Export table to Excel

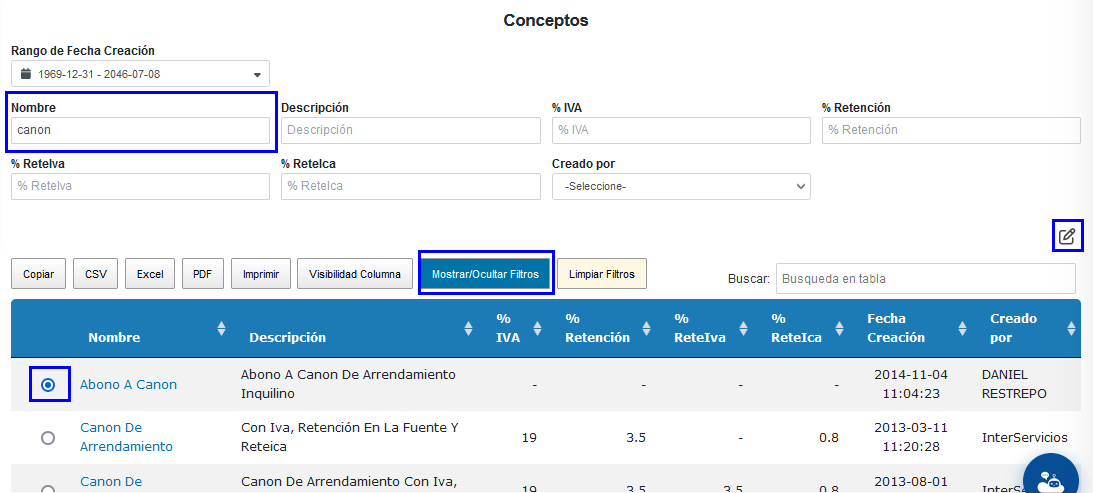coord(150,274)
